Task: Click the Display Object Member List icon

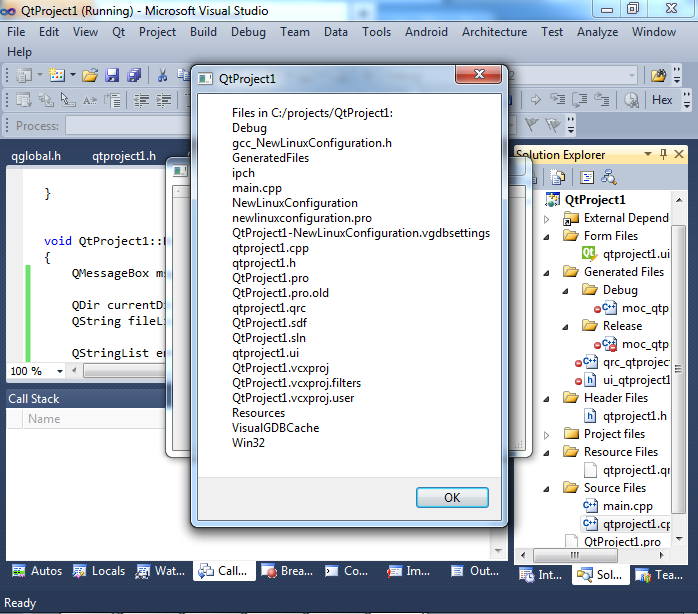Action: [x=24, y=100]
